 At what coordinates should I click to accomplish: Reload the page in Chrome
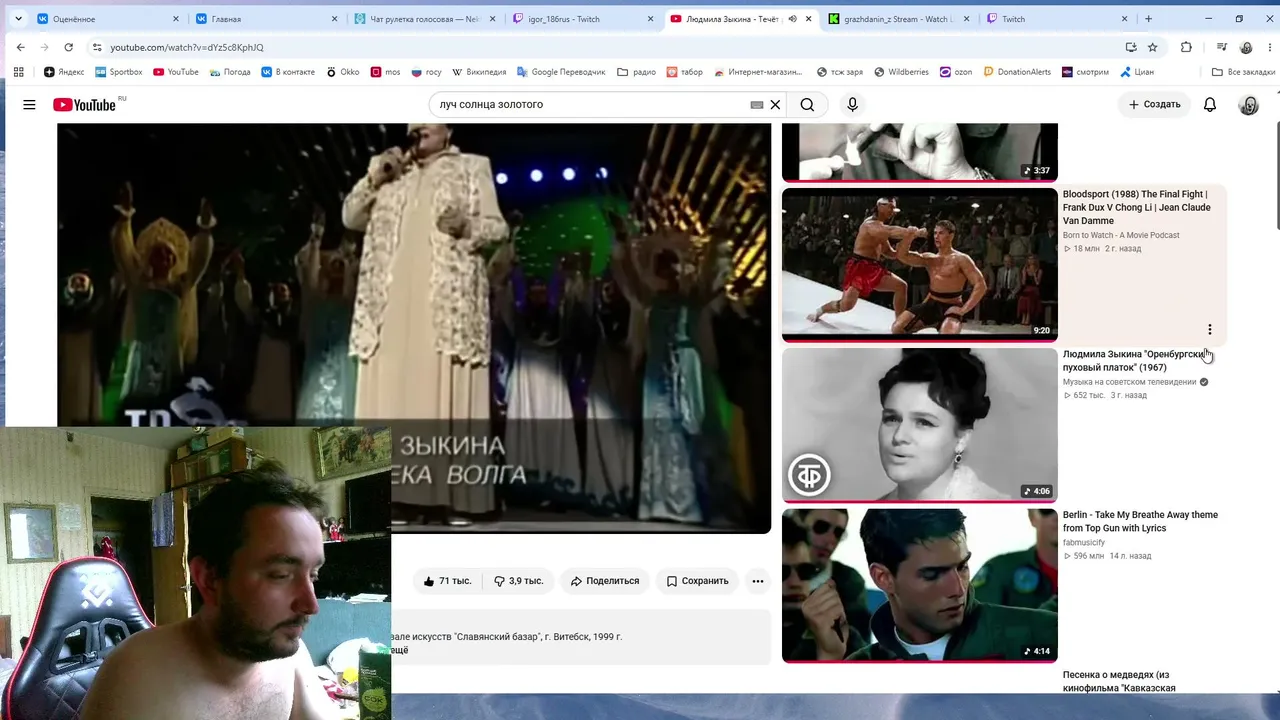tap(68, 47)
